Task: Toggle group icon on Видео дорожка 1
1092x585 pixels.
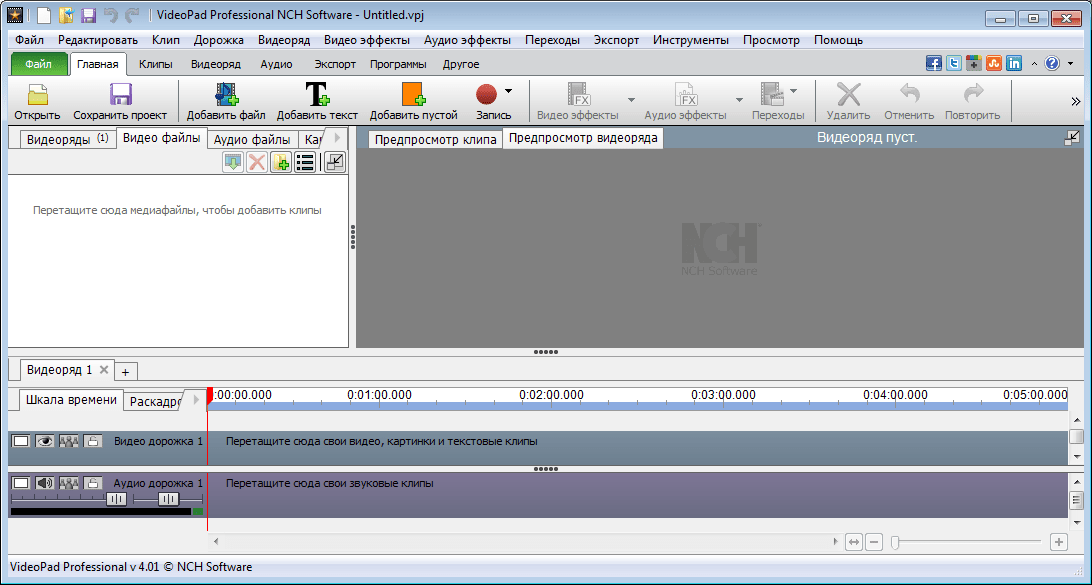Action: click(68, 441)
